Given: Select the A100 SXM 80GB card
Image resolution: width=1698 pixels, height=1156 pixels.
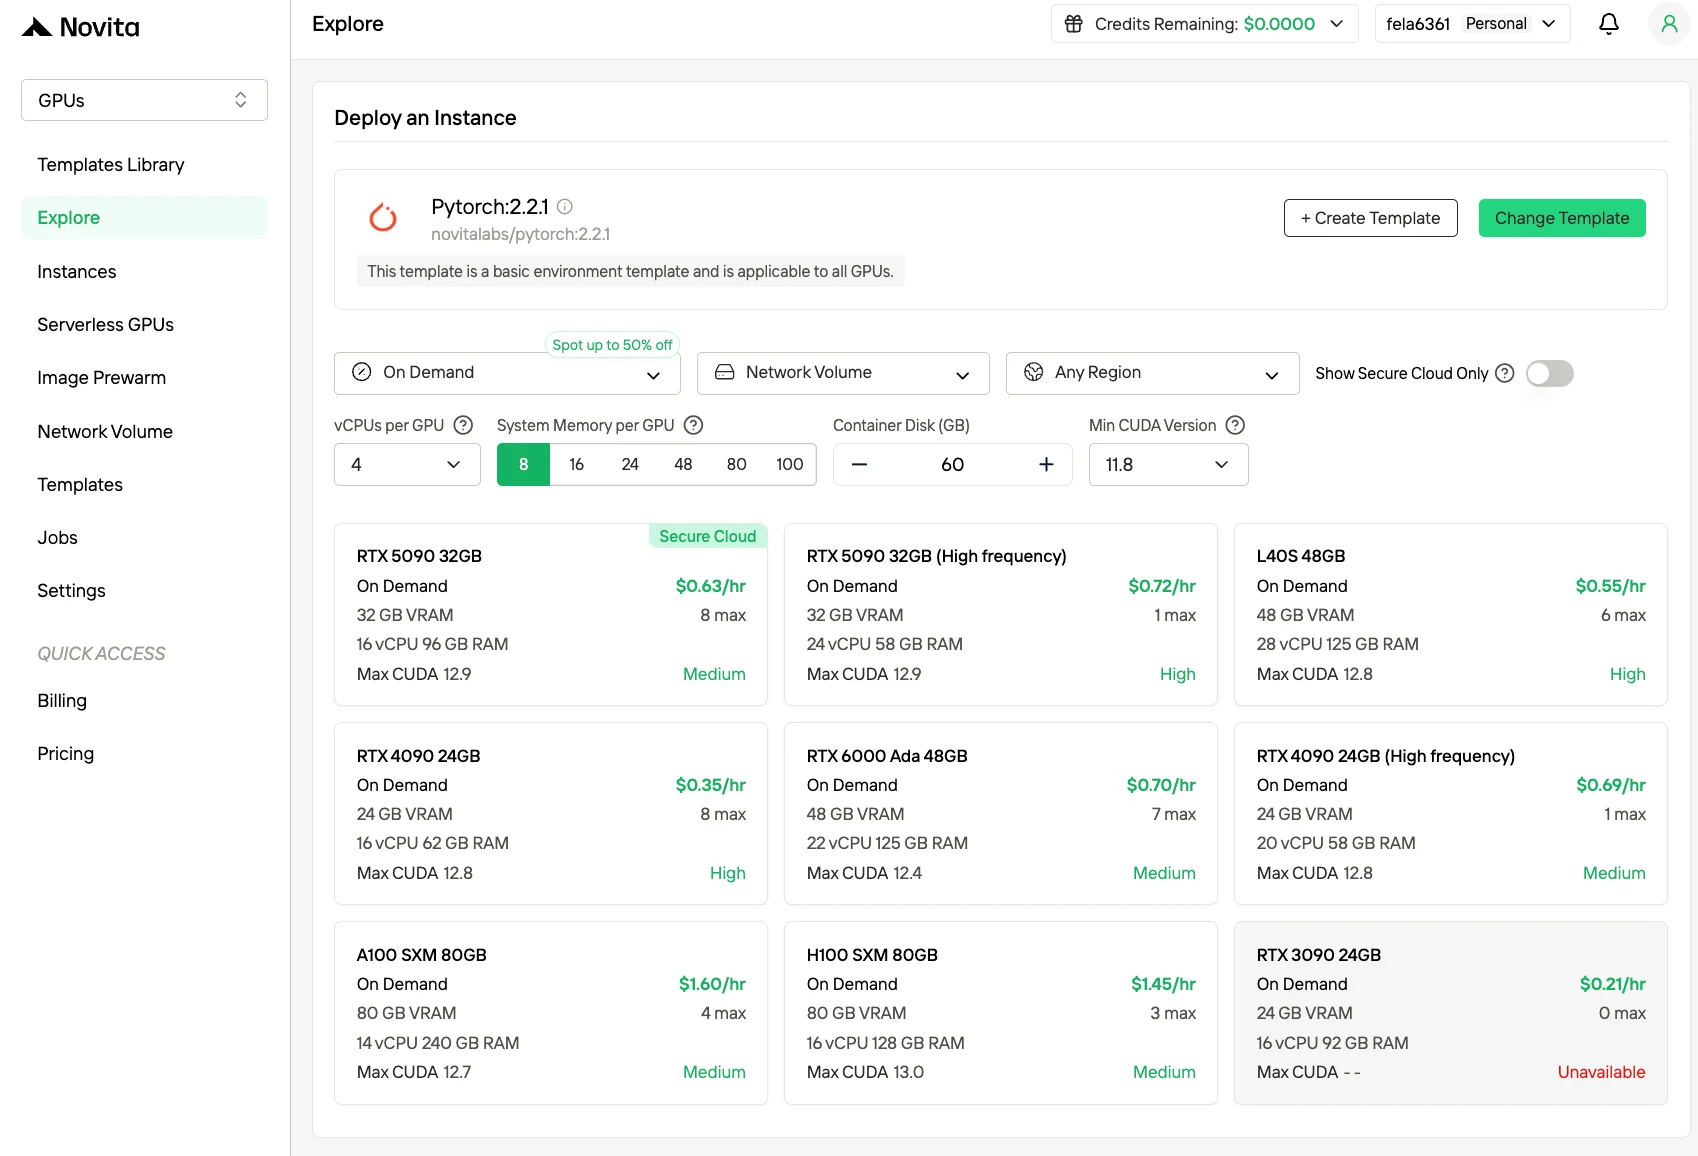Looking at the screenshot, I should (x=551, y=1013).
